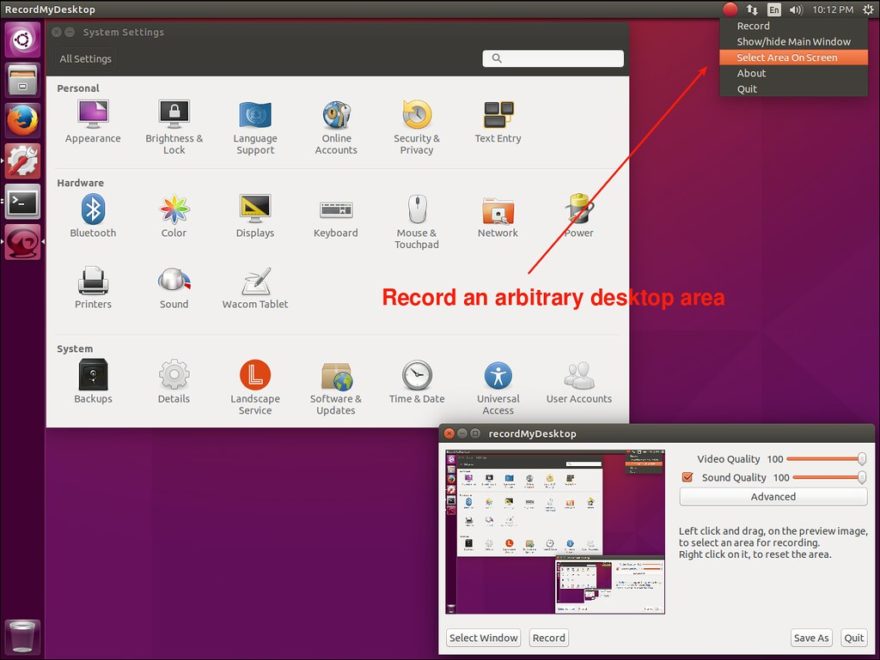Open Files manager from the launcher
Screen dimensions: 880x660
click(22, 80)
